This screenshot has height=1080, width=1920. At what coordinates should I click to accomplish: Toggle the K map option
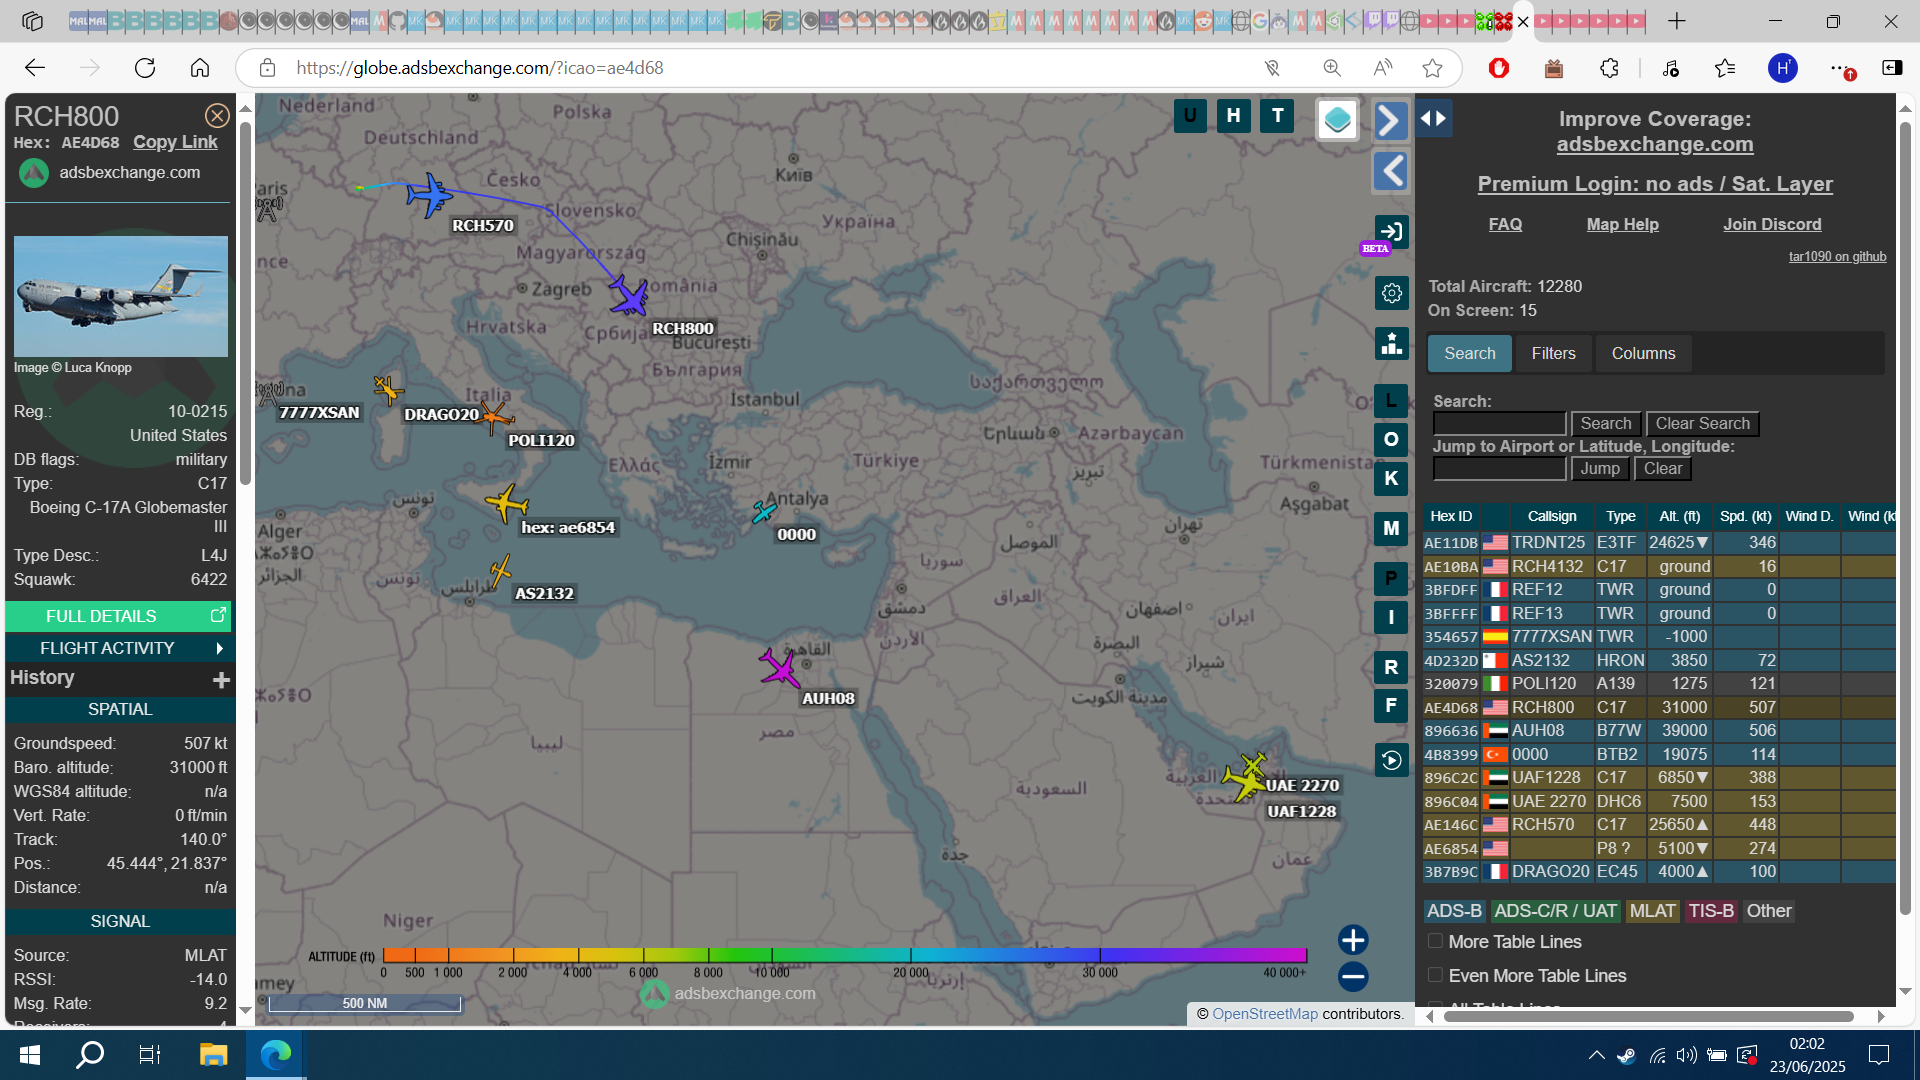tap(1391, 478)
